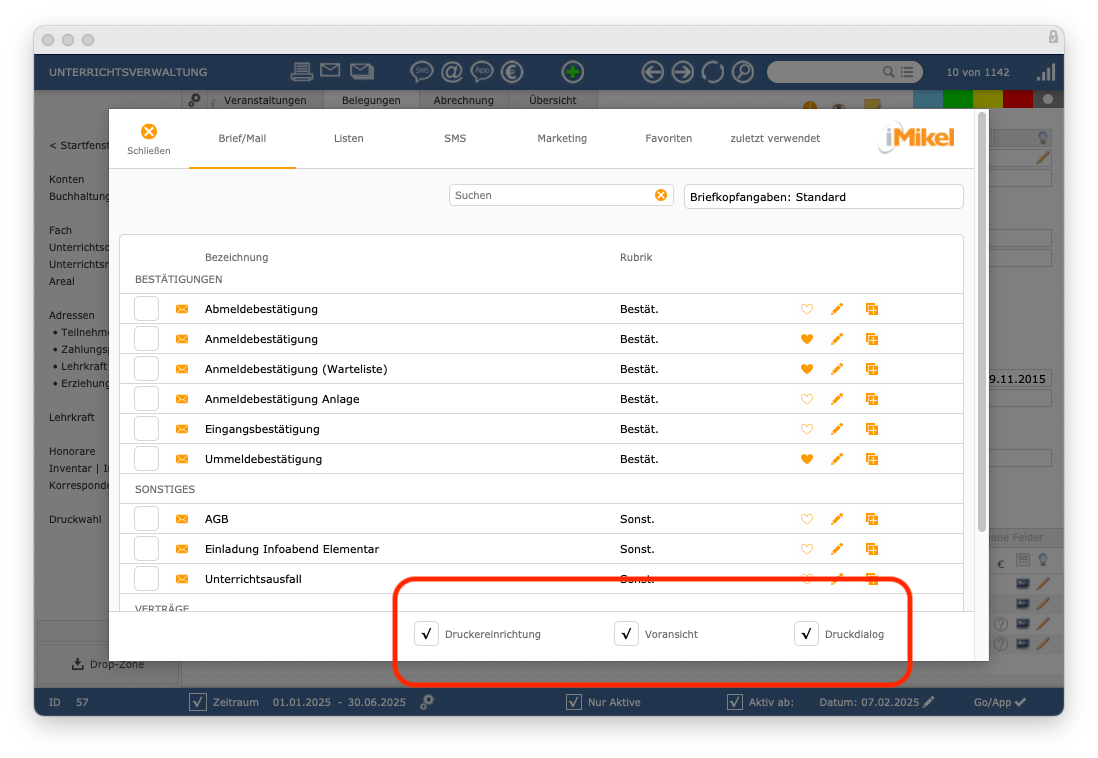Click the gear icon beside Zeitraum dates
This screenshot has width=1098, height=758.
coord(427,701)
